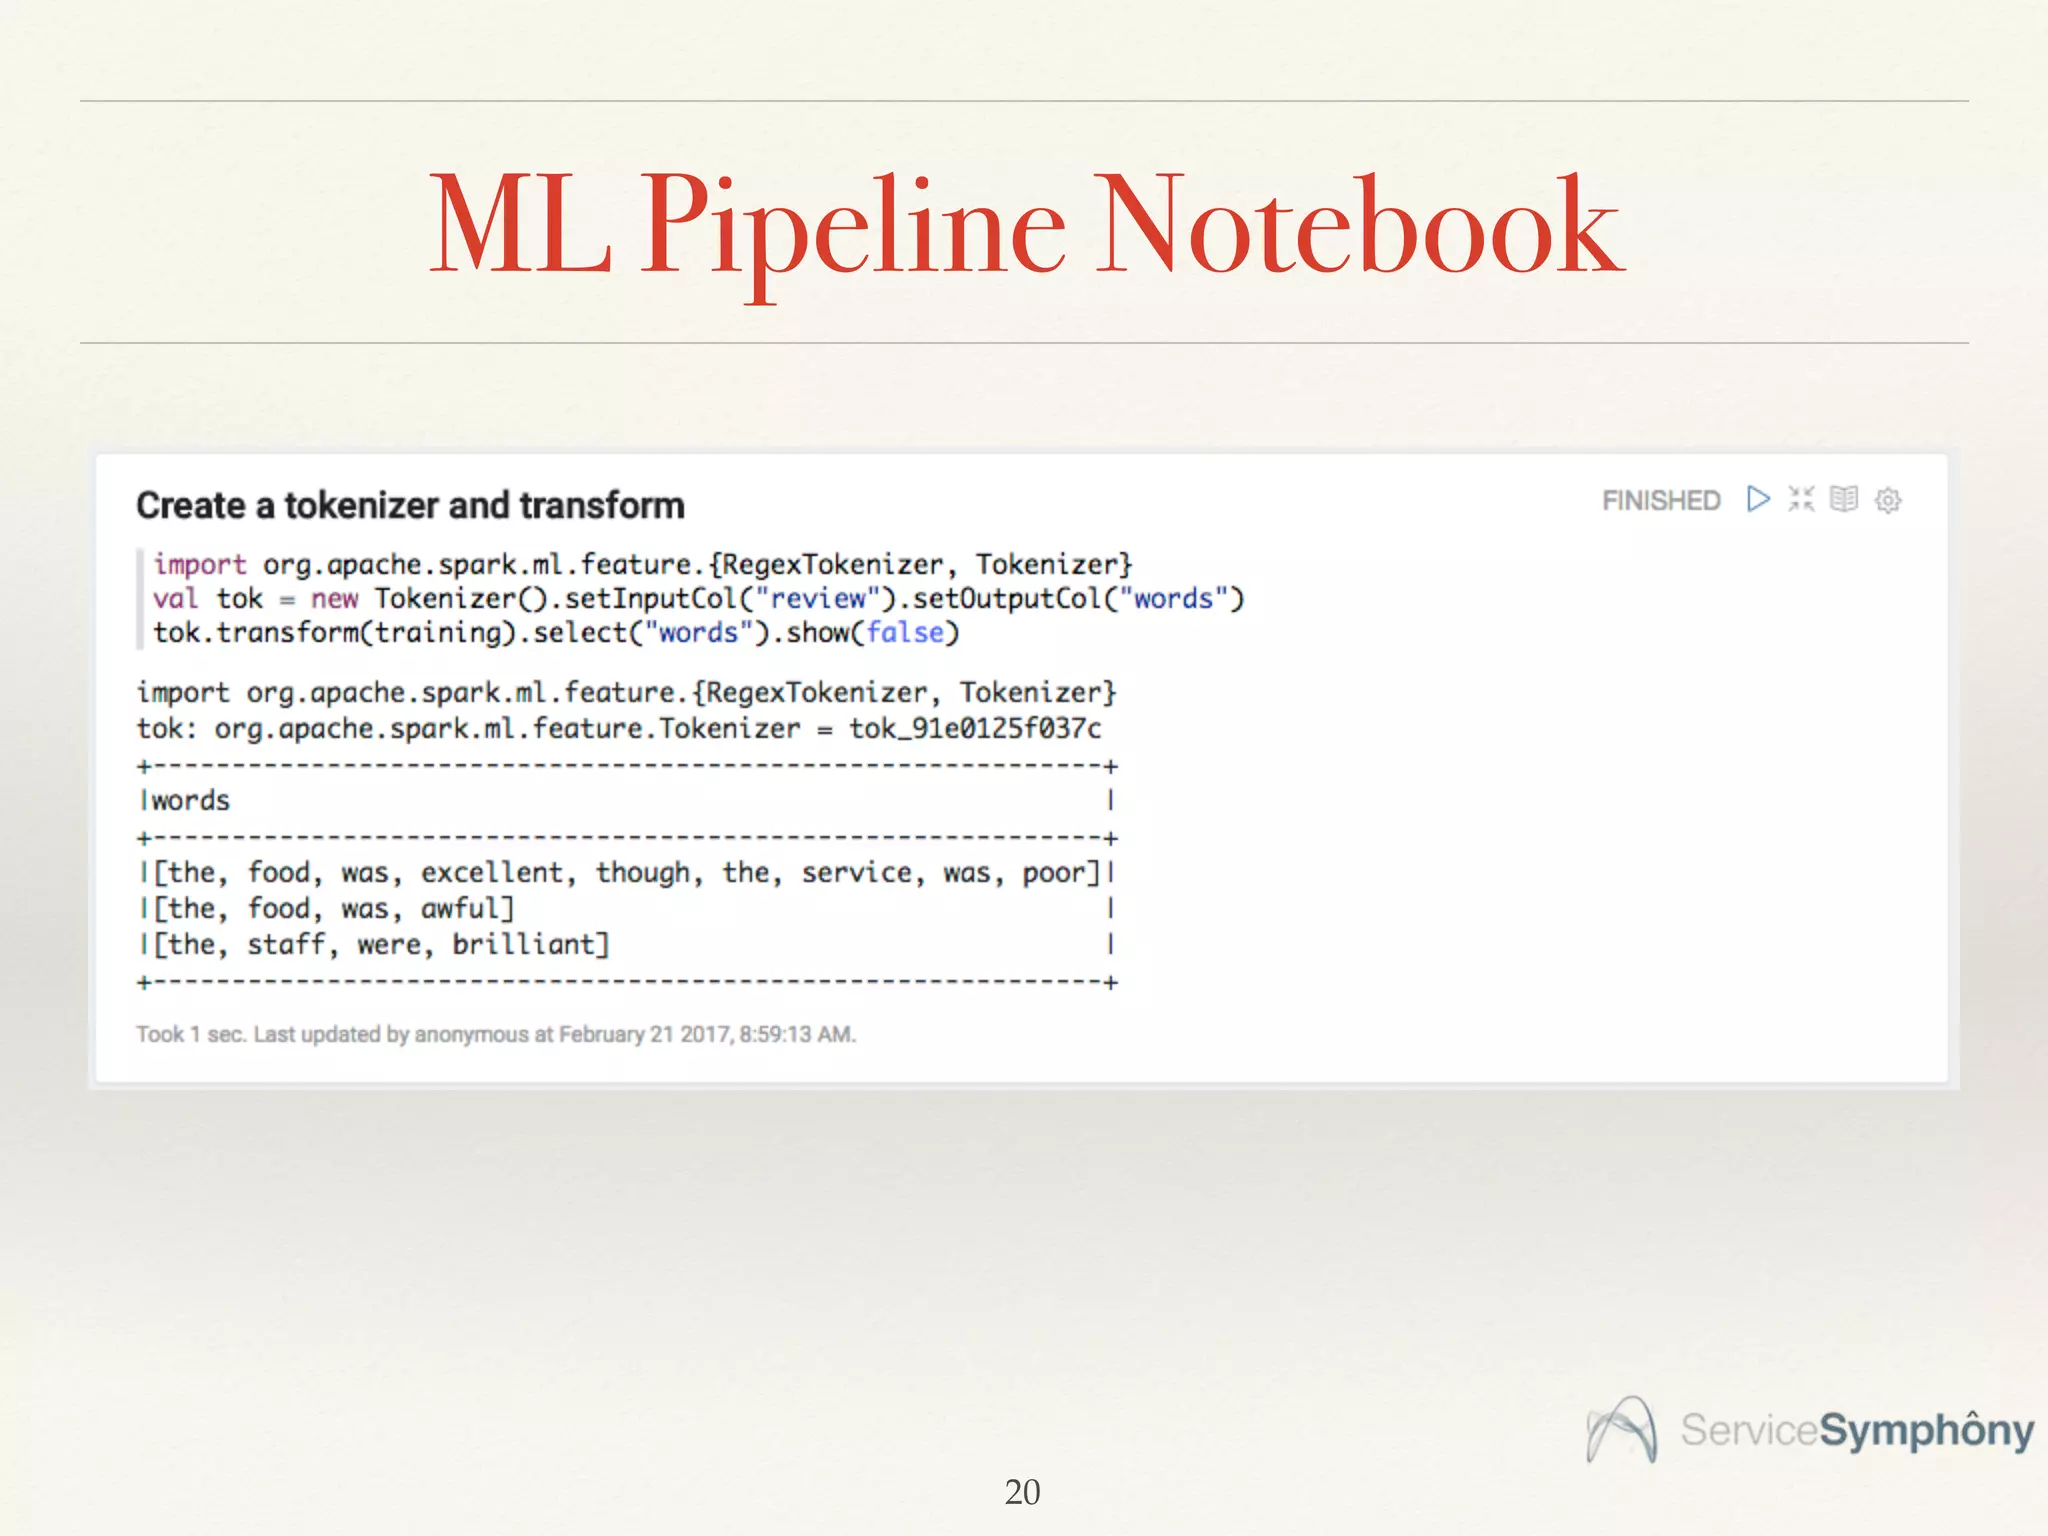
Task: Click the FINISHED status label
Action: (1661, 500)
